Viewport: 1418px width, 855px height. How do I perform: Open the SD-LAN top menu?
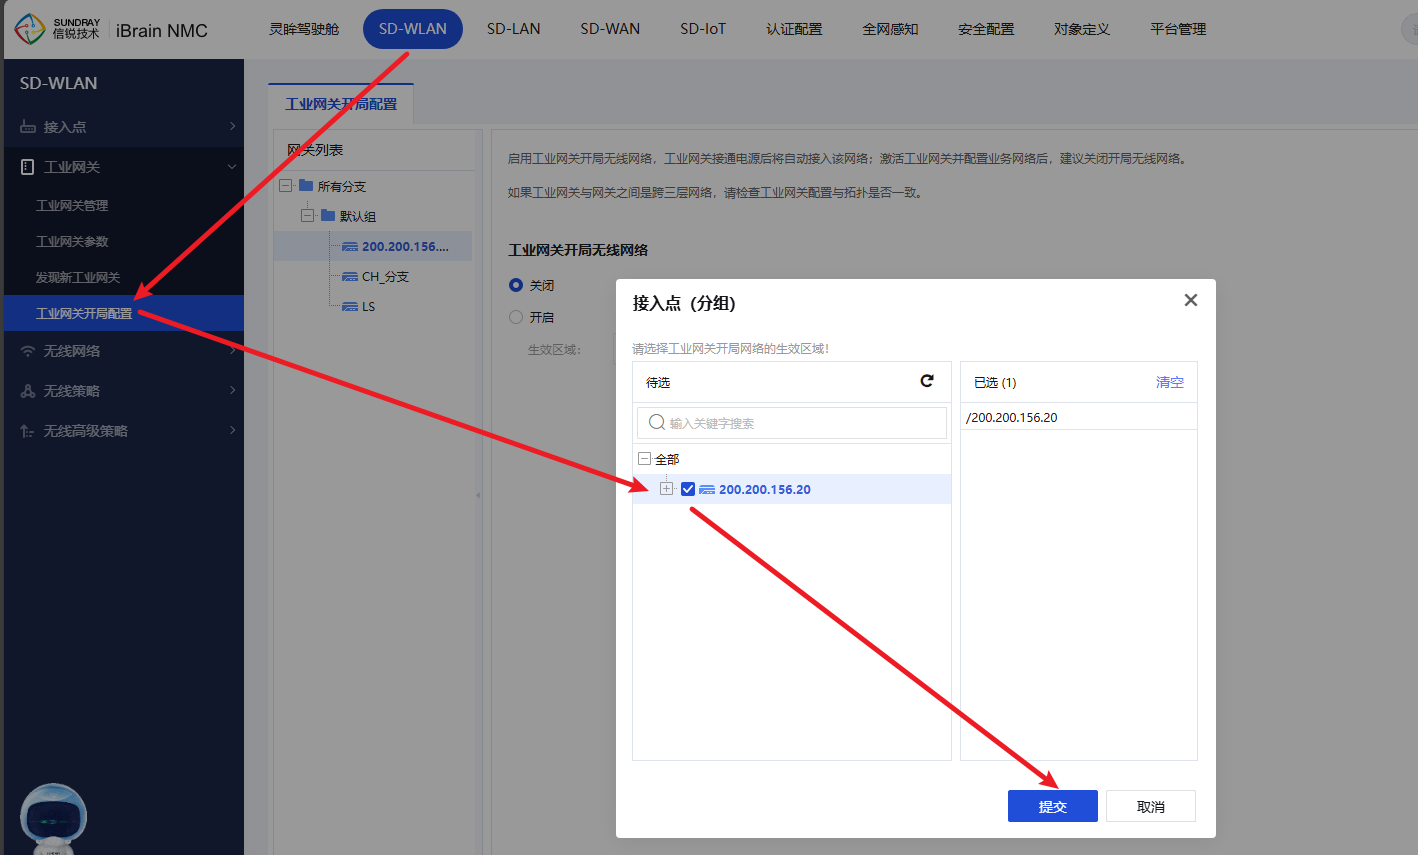[x=513, y=29]
